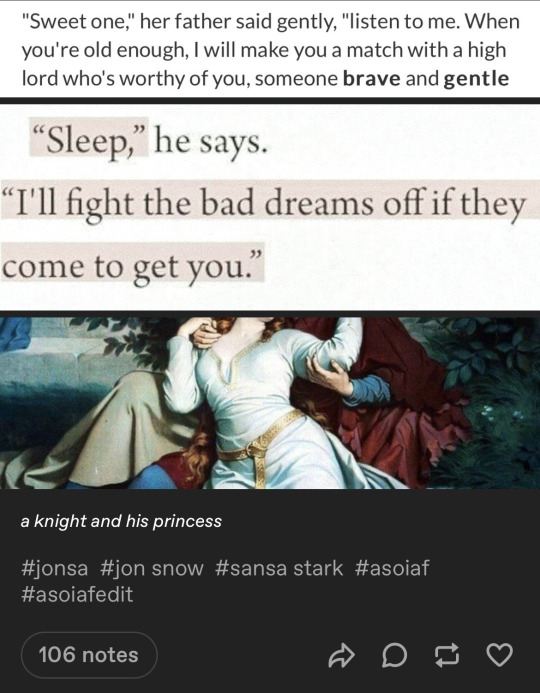This screenshot has width=540, height=693.
Task: Click the bold word "brave" in the quote
Action: pyautogui.click(x=372, y=78)
